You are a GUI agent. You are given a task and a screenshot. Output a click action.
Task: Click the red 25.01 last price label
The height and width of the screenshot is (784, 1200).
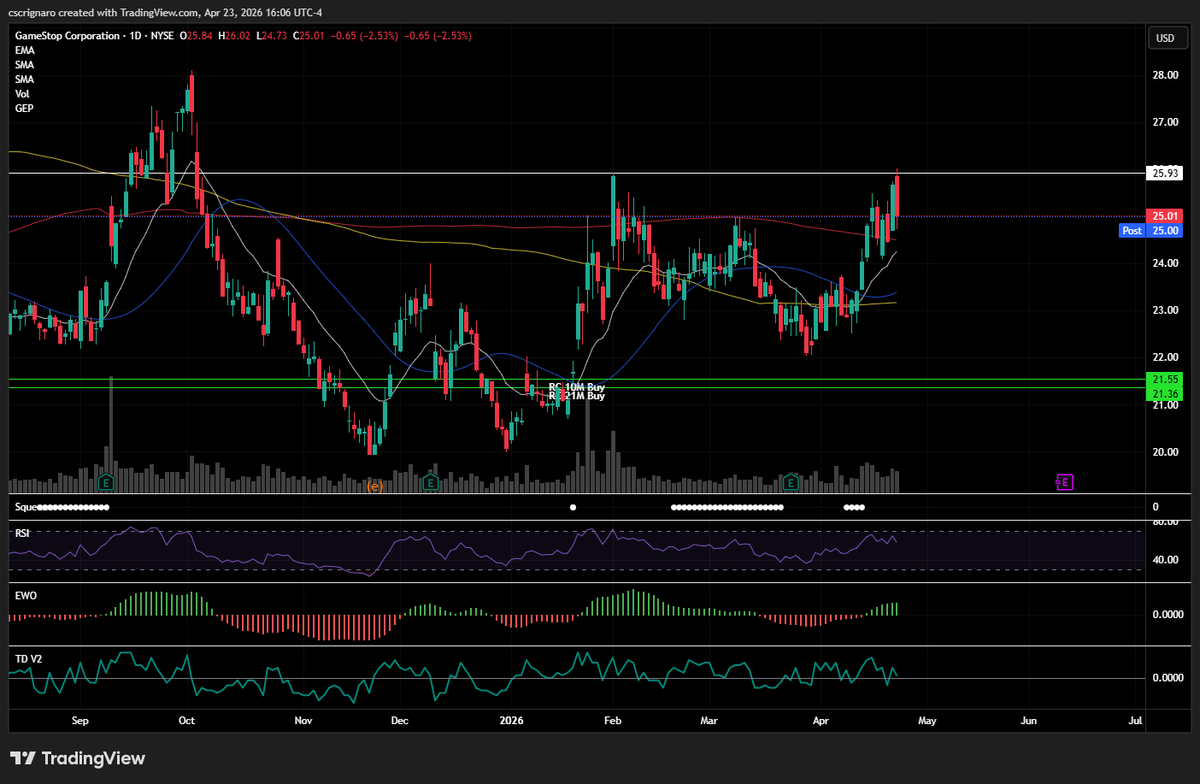tap(1165, 216)
